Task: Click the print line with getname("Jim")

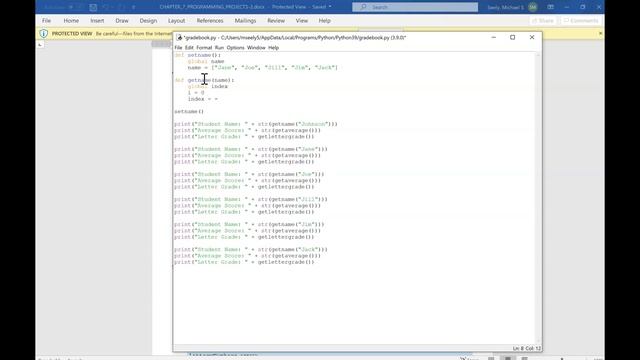Action: [x=249, y=224]
